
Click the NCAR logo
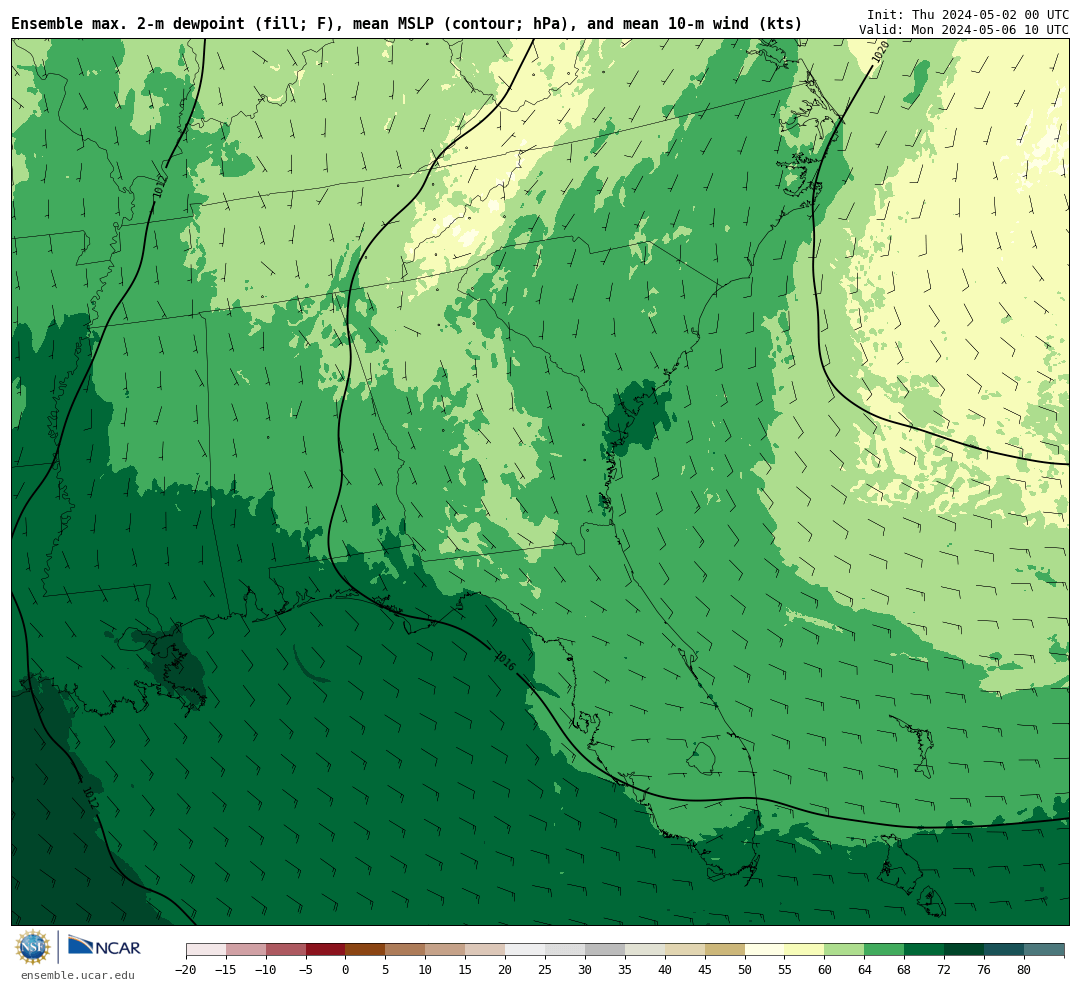(x=104, y=947)
